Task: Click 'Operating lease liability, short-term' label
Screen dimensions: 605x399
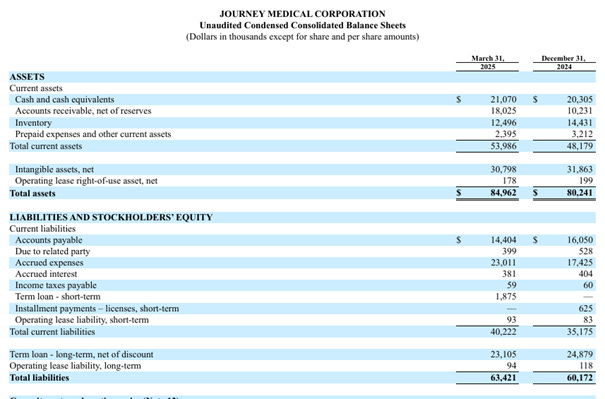Action: click(82, 320)
